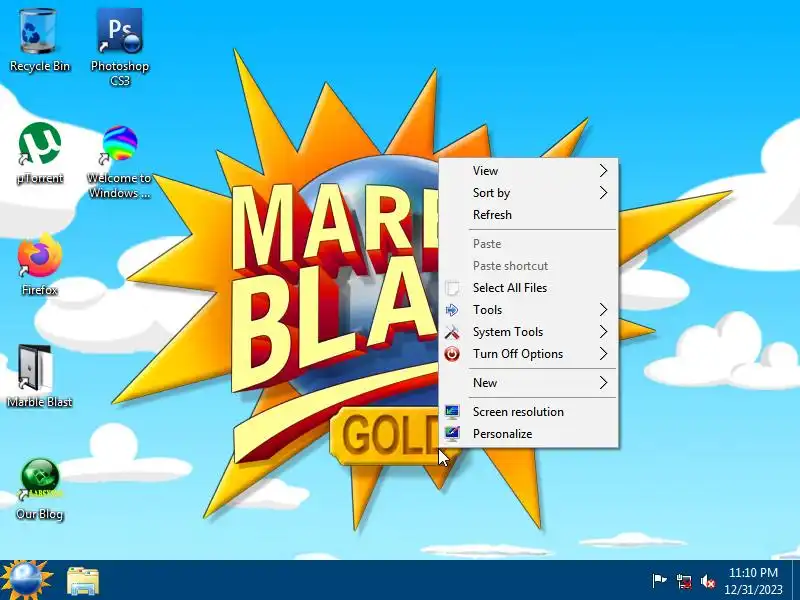
Task: Open Personalize from the context menu
Action: pos(529,434)
